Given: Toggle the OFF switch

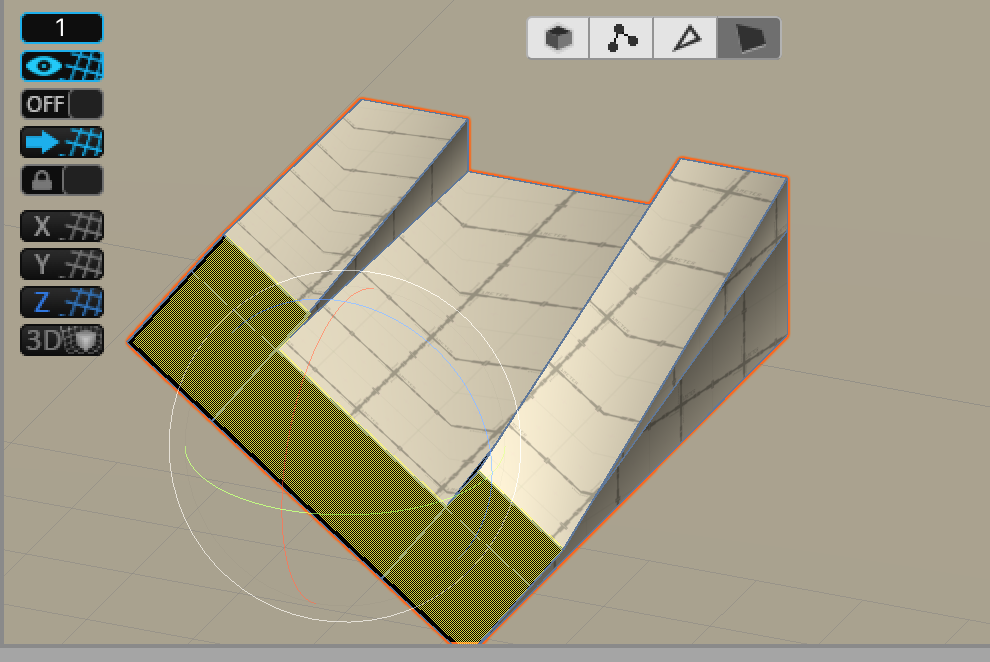Looking at the screenshot, I should [62, 104].
